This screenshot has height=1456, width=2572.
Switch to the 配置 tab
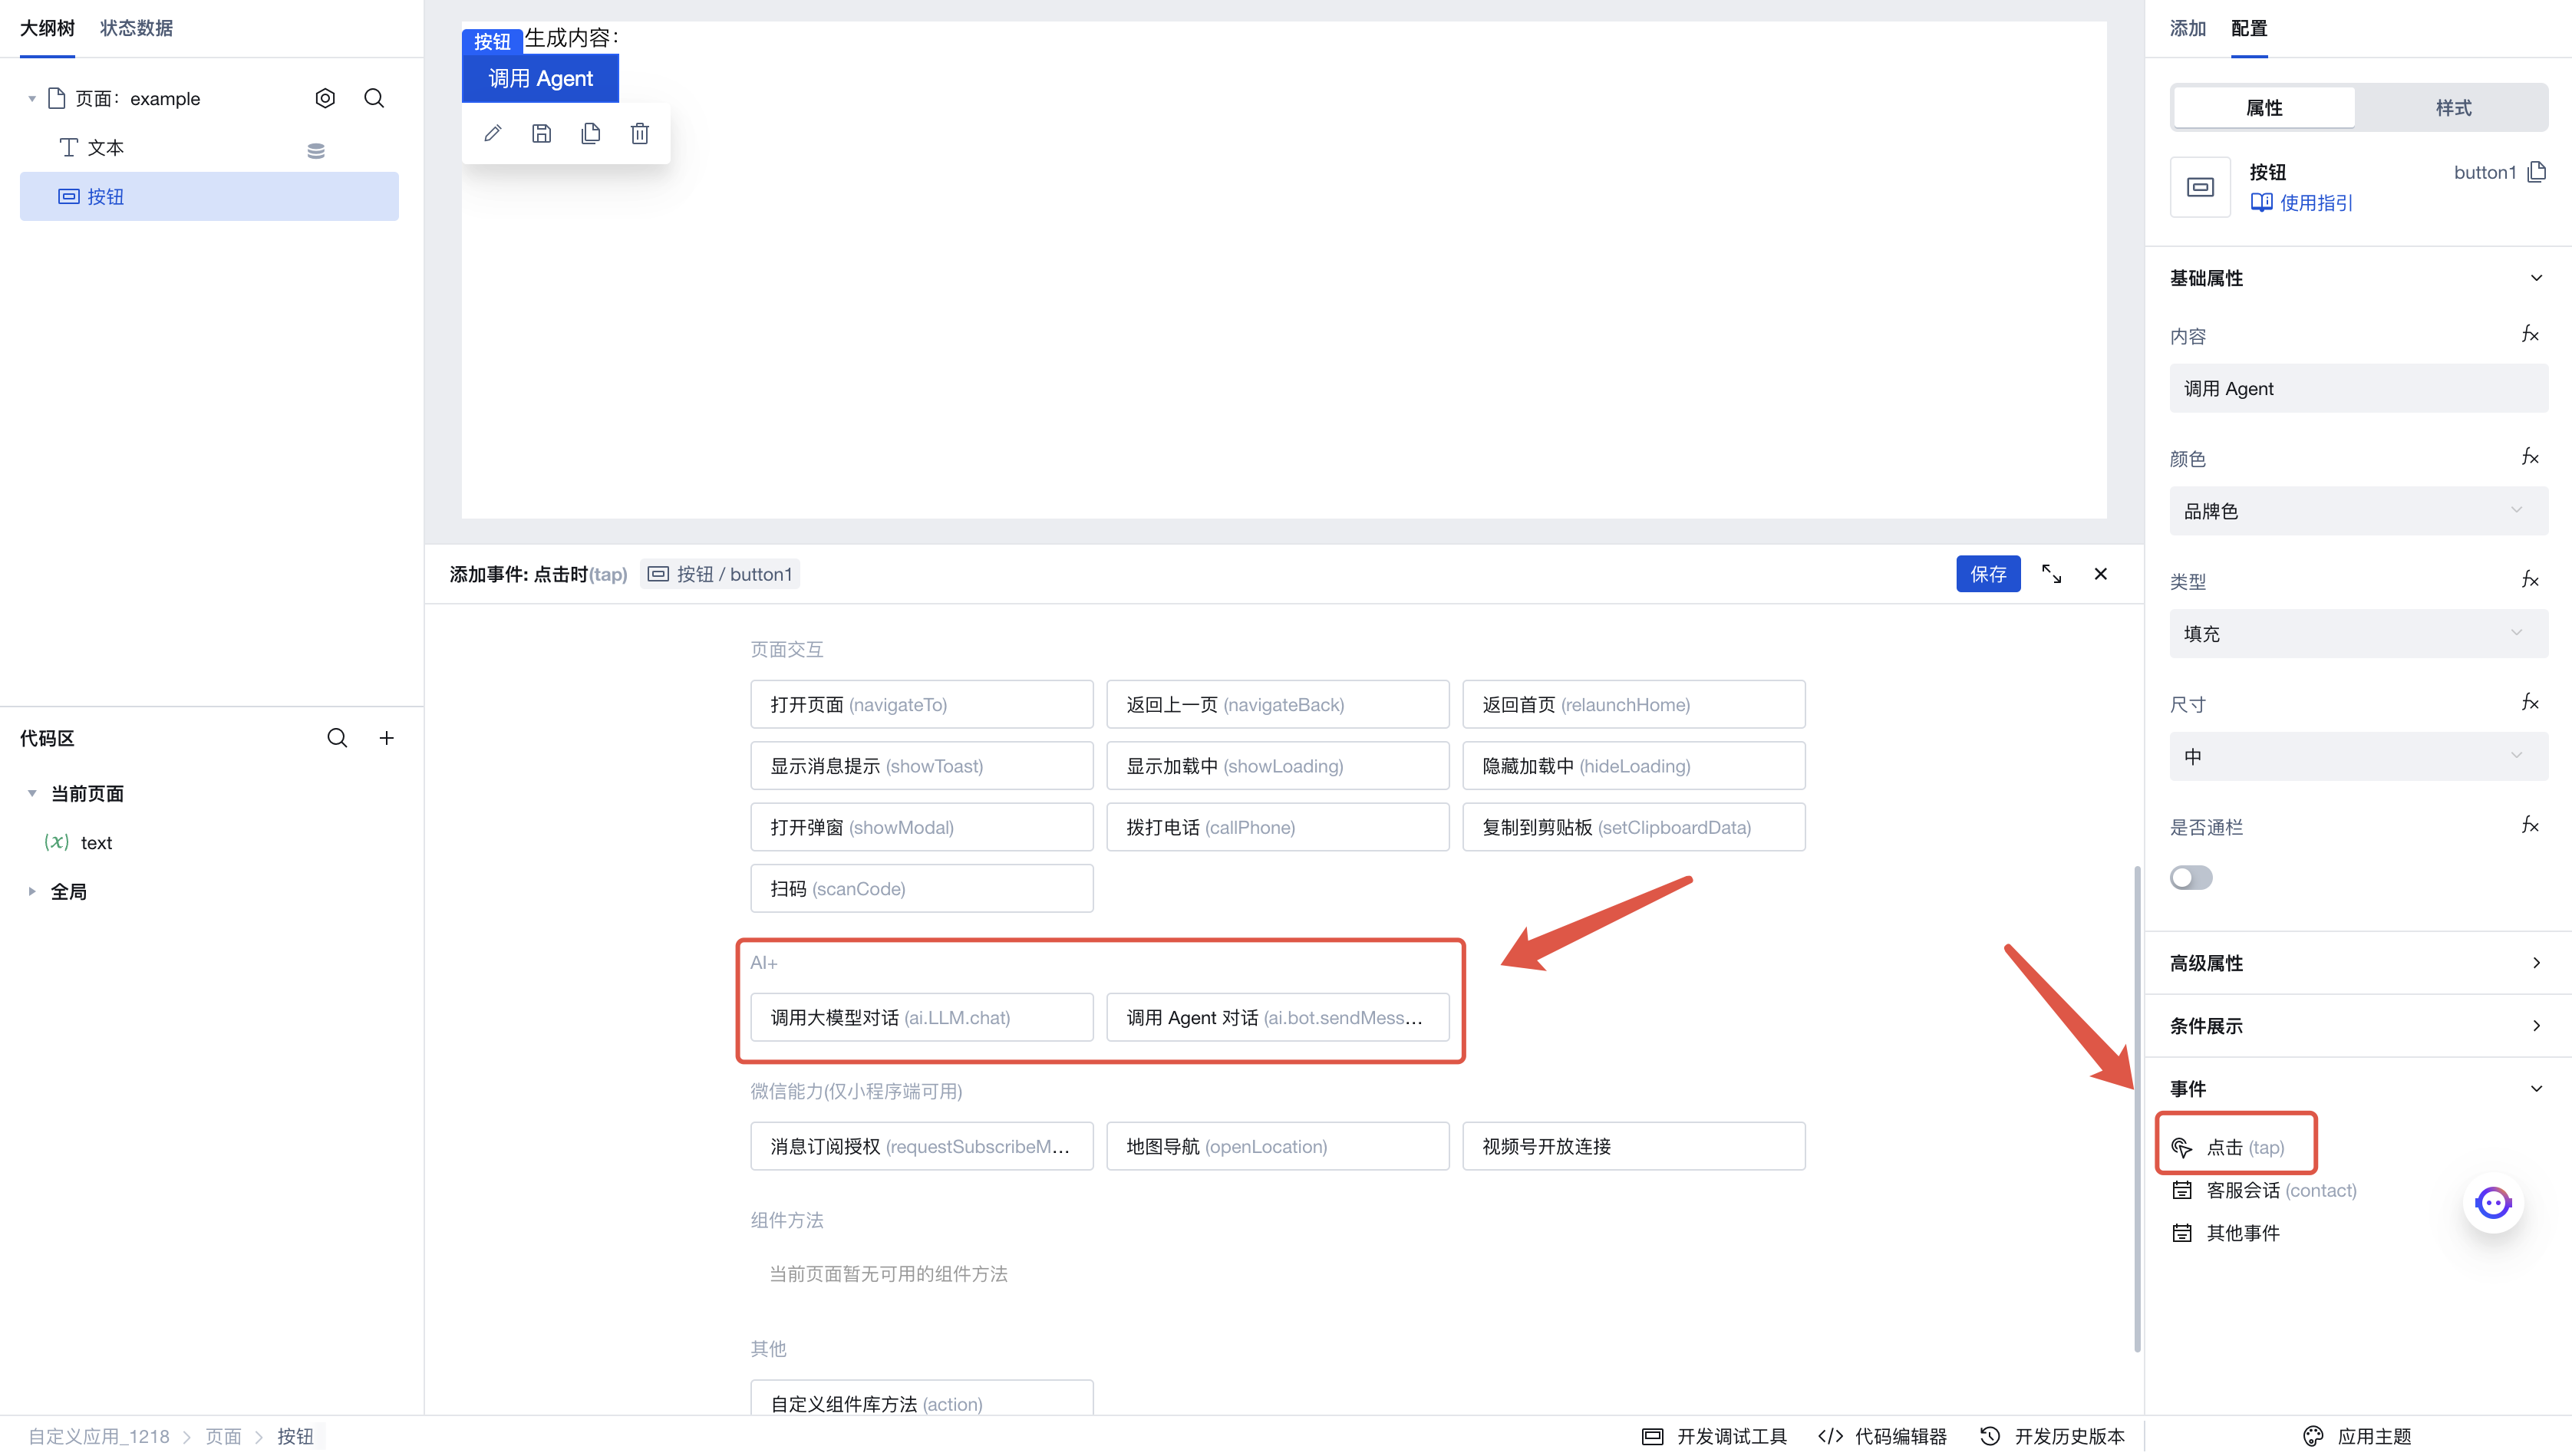click(2249, 28)
